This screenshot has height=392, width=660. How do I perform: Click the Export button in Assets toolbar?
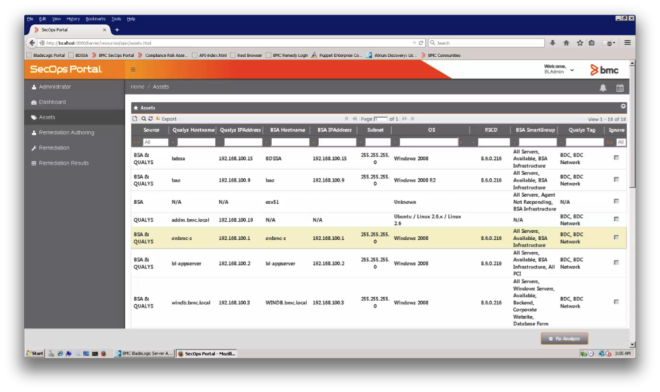pyautogui.click(x=167, y=119)
